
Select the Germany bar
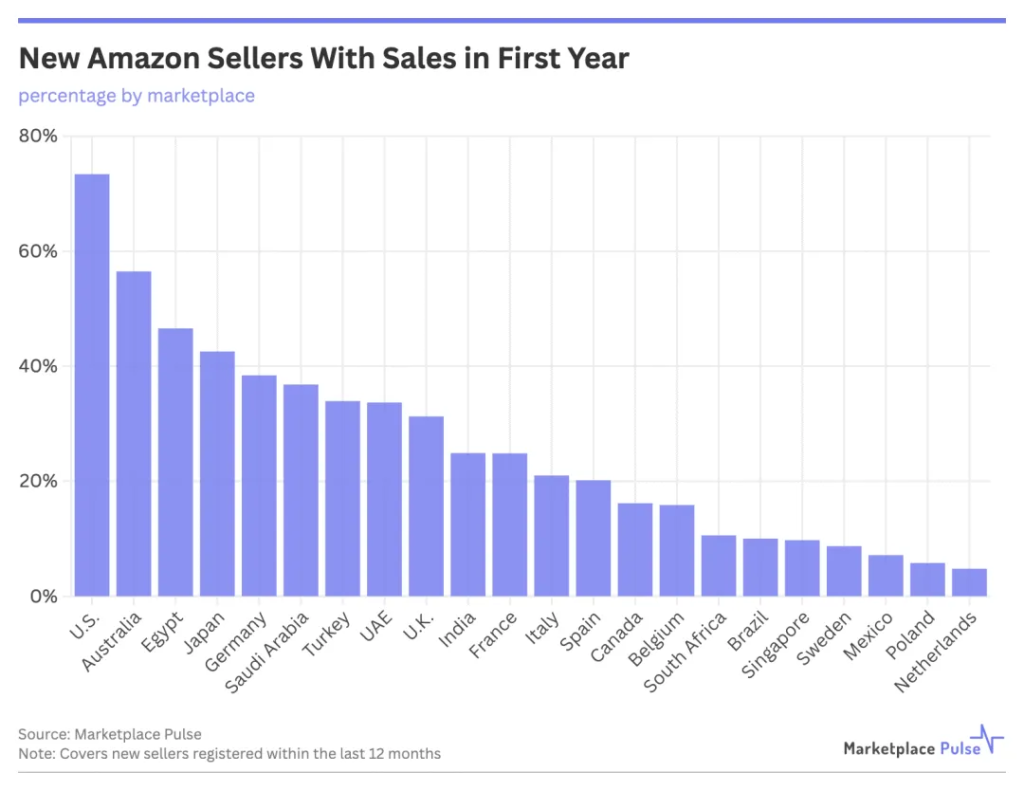pyautogui.click(x=259, y=486)
